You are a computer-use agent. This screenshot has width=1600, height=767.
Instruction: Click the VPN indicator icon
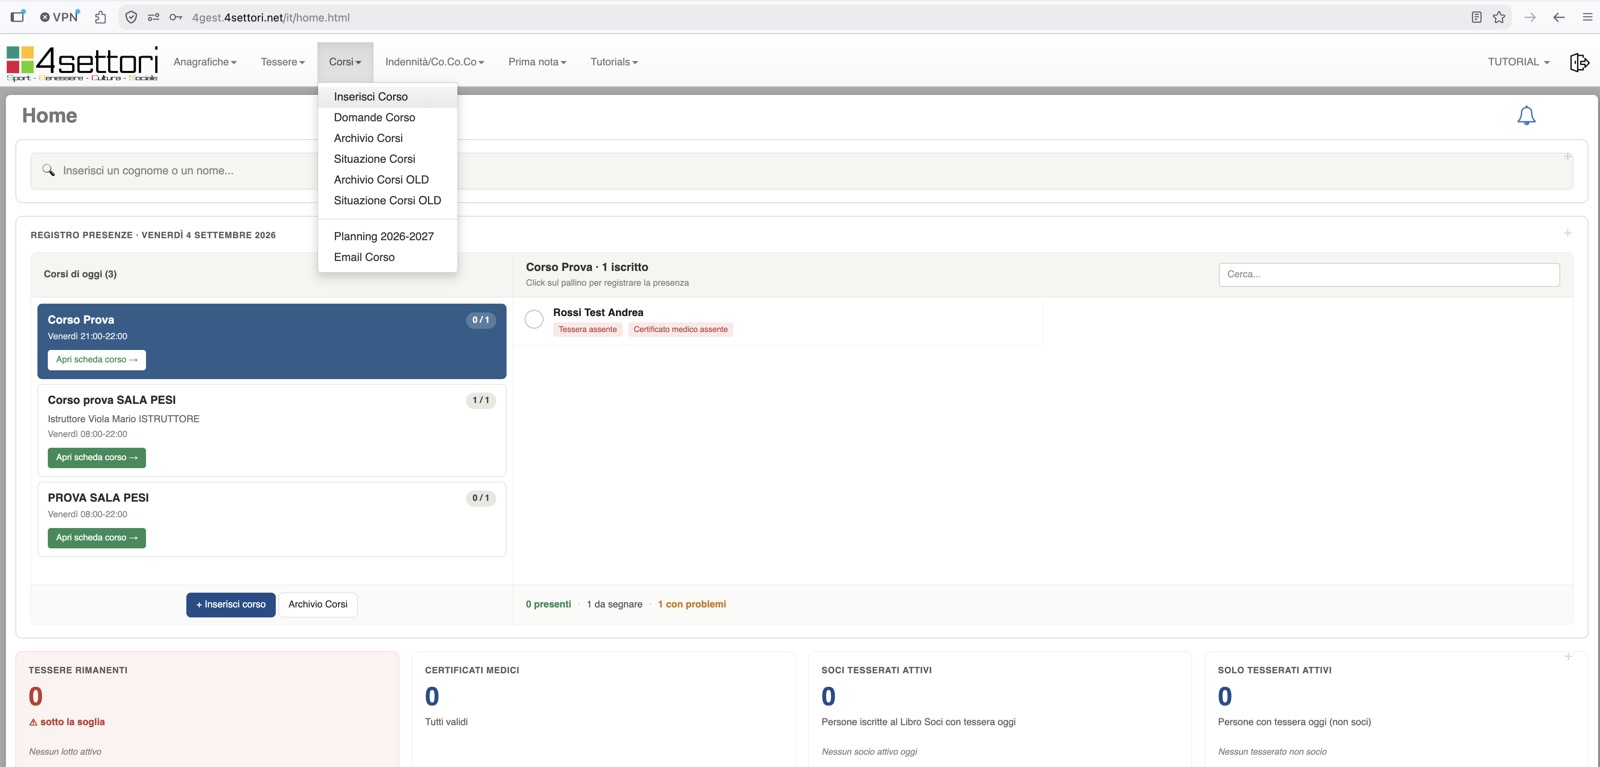(60, 17)
